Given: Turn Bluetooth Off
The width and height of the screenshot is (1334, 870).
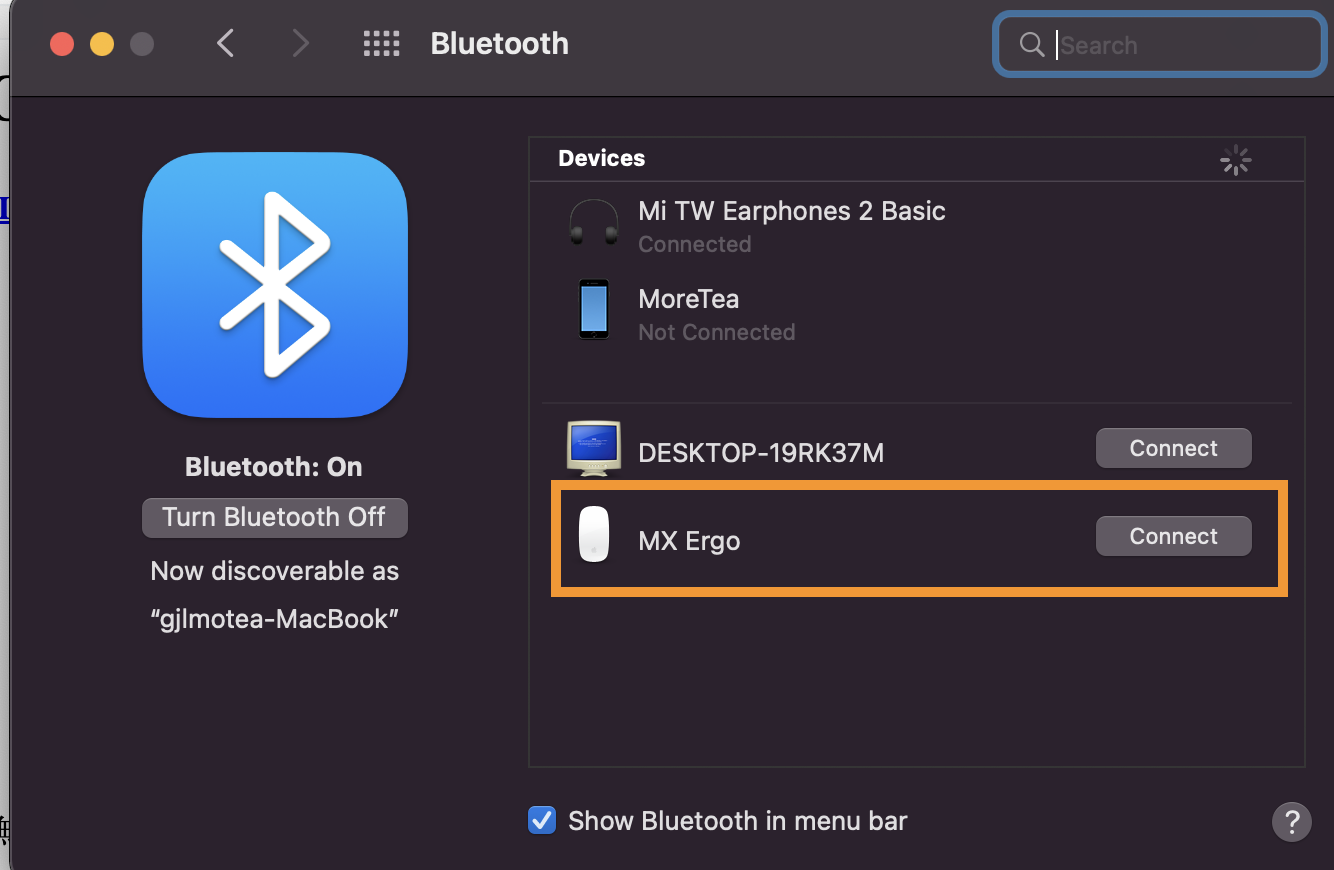Looking at the screenshot, I should 275,517.
